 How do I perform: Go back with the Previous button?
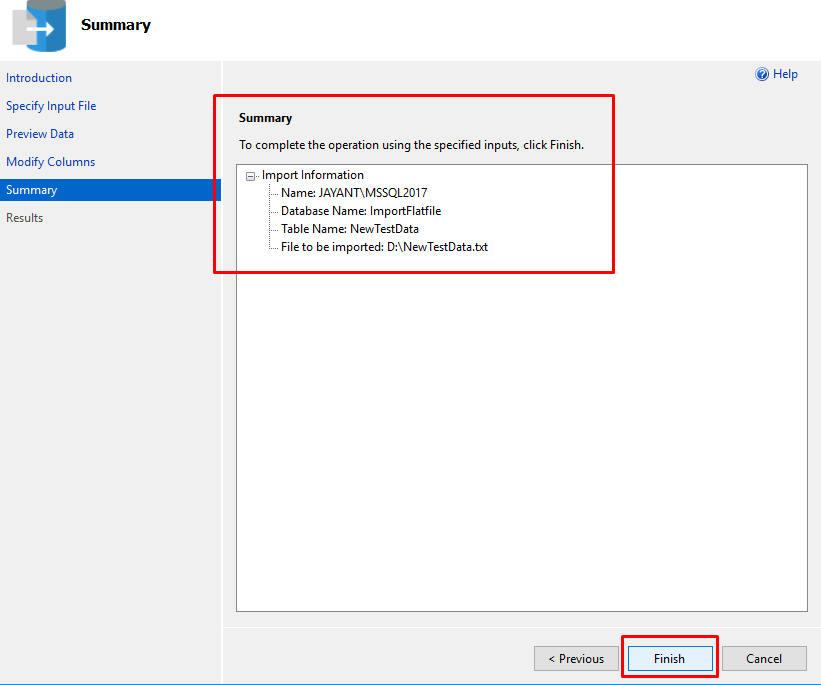576,658
